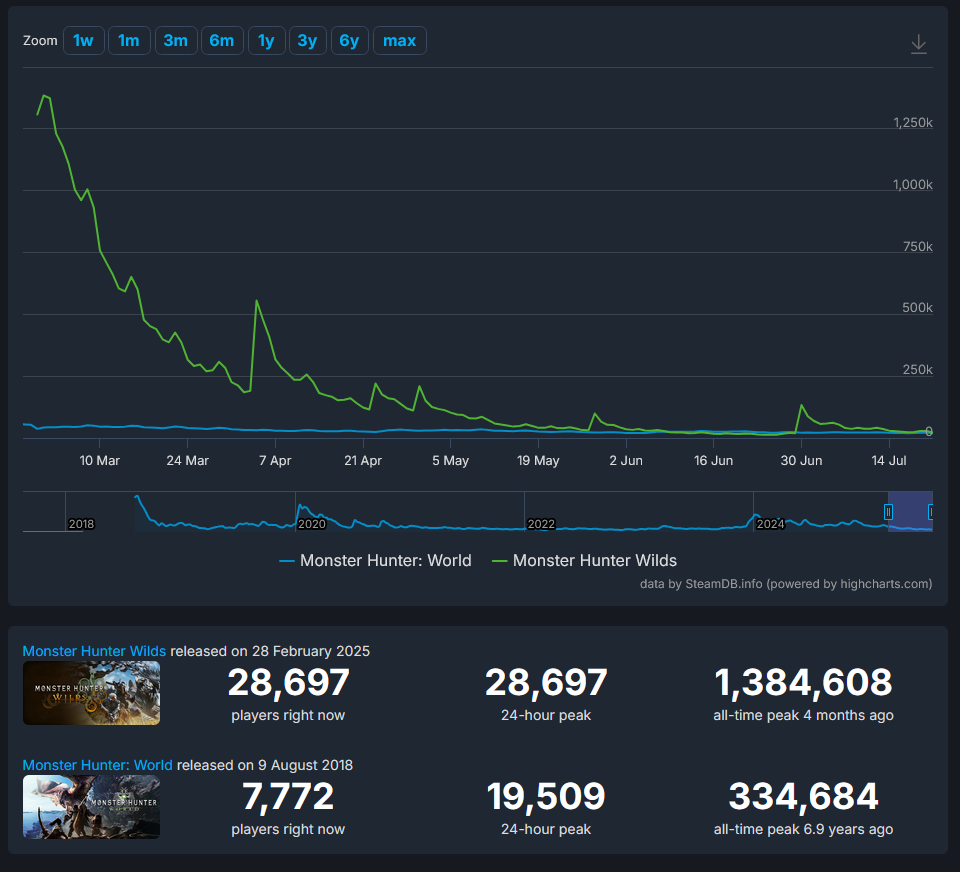Viewport: 960px width, 872px height.
Task: Click the 750k y-axis label
Action: pos(918,246)
